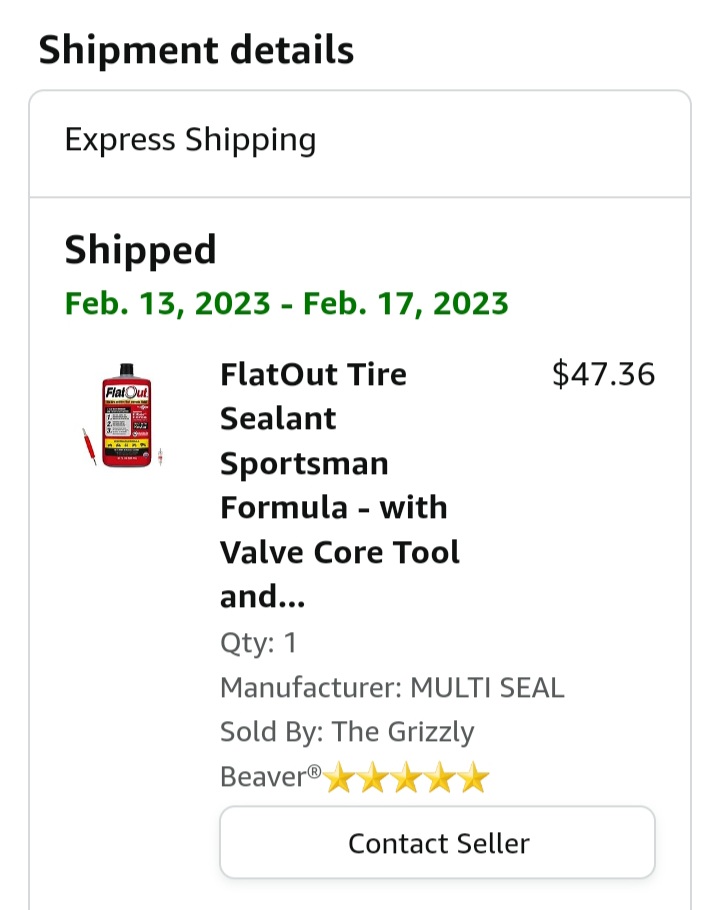Viewport: 720px width, 910px height.
Task: Click the green delivery date range
Action: (x=286, y=302)
